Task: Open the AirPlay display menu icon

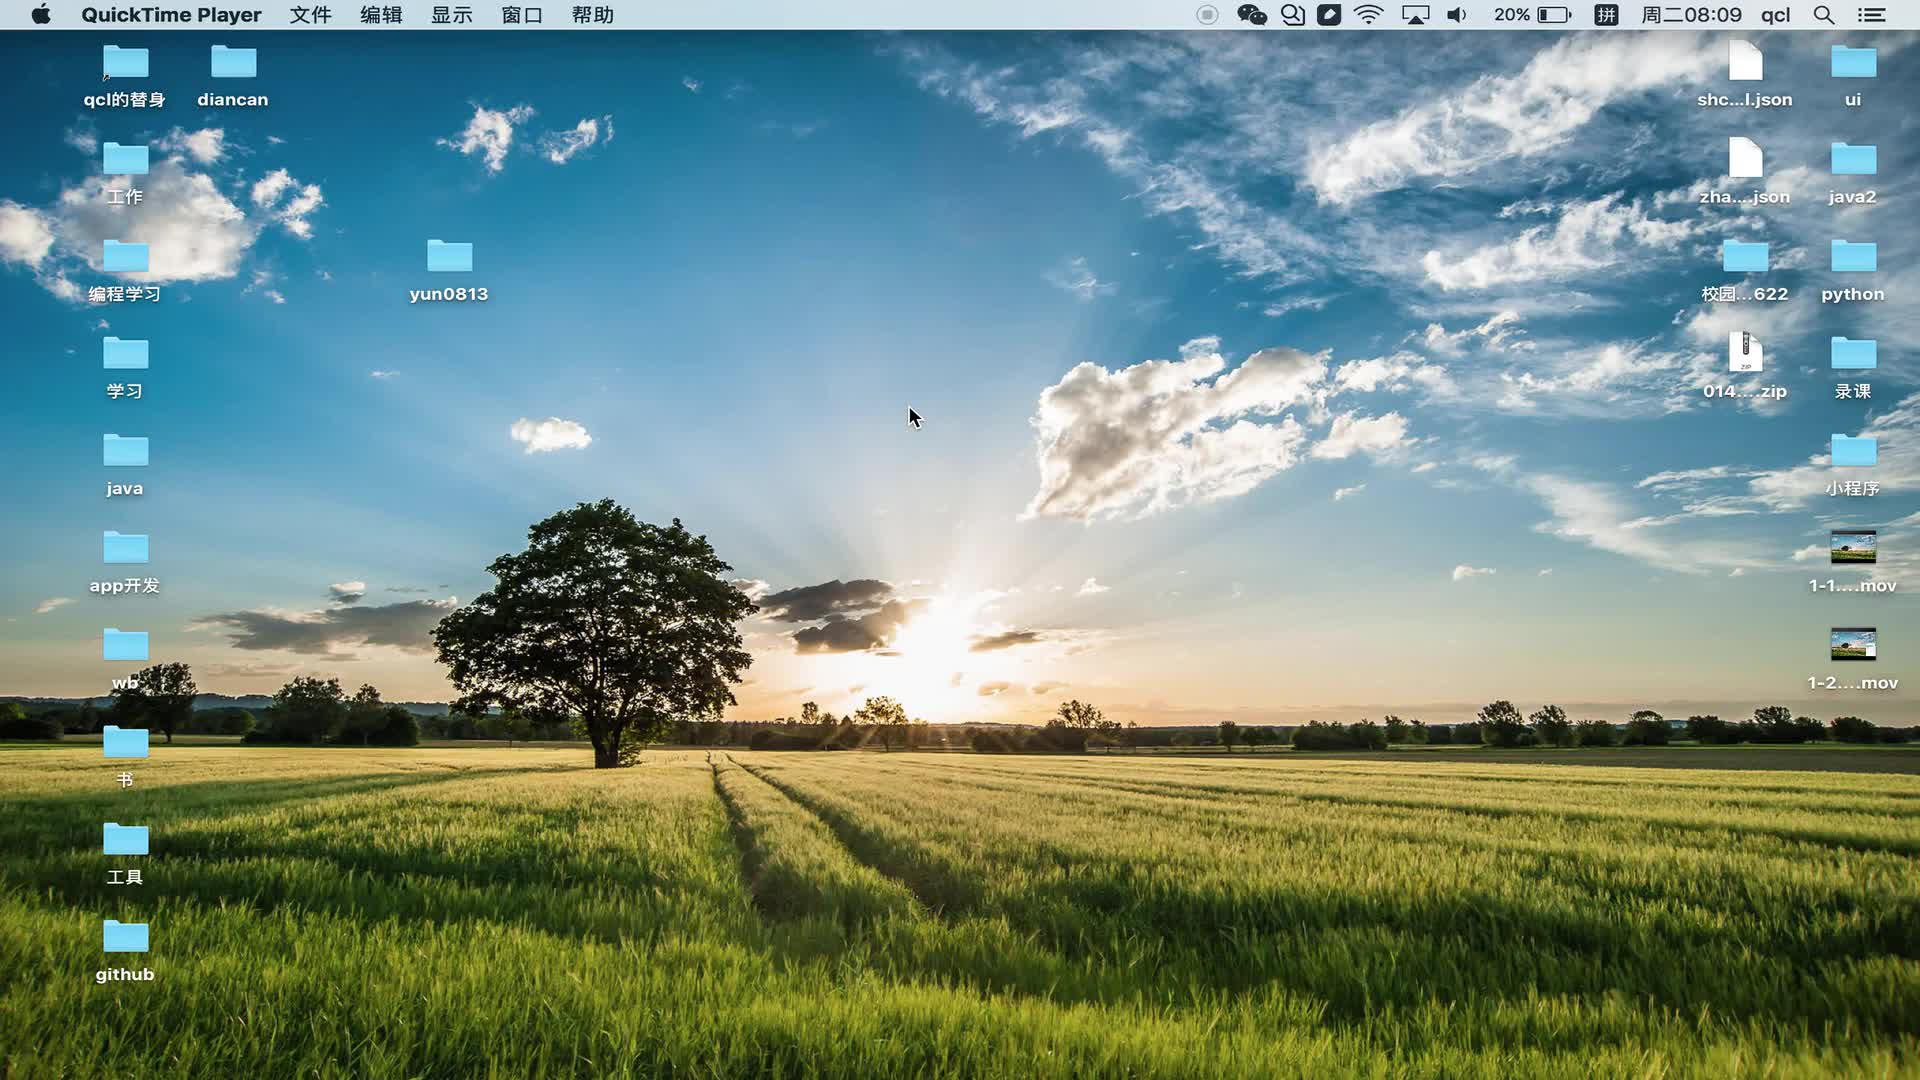Action: click(1415, 15)
